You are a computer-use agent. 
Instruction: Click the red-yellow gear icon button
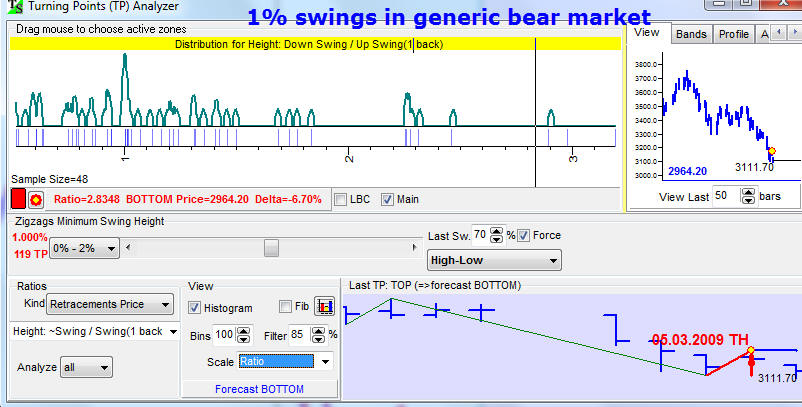tap(36, 199)
